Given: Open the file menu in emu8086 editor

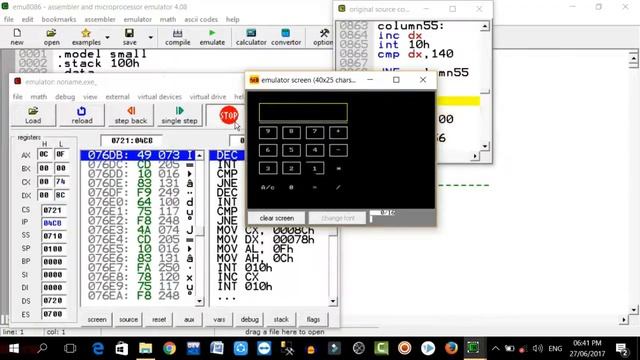Looking at the screenshot, I should [9, 19].
